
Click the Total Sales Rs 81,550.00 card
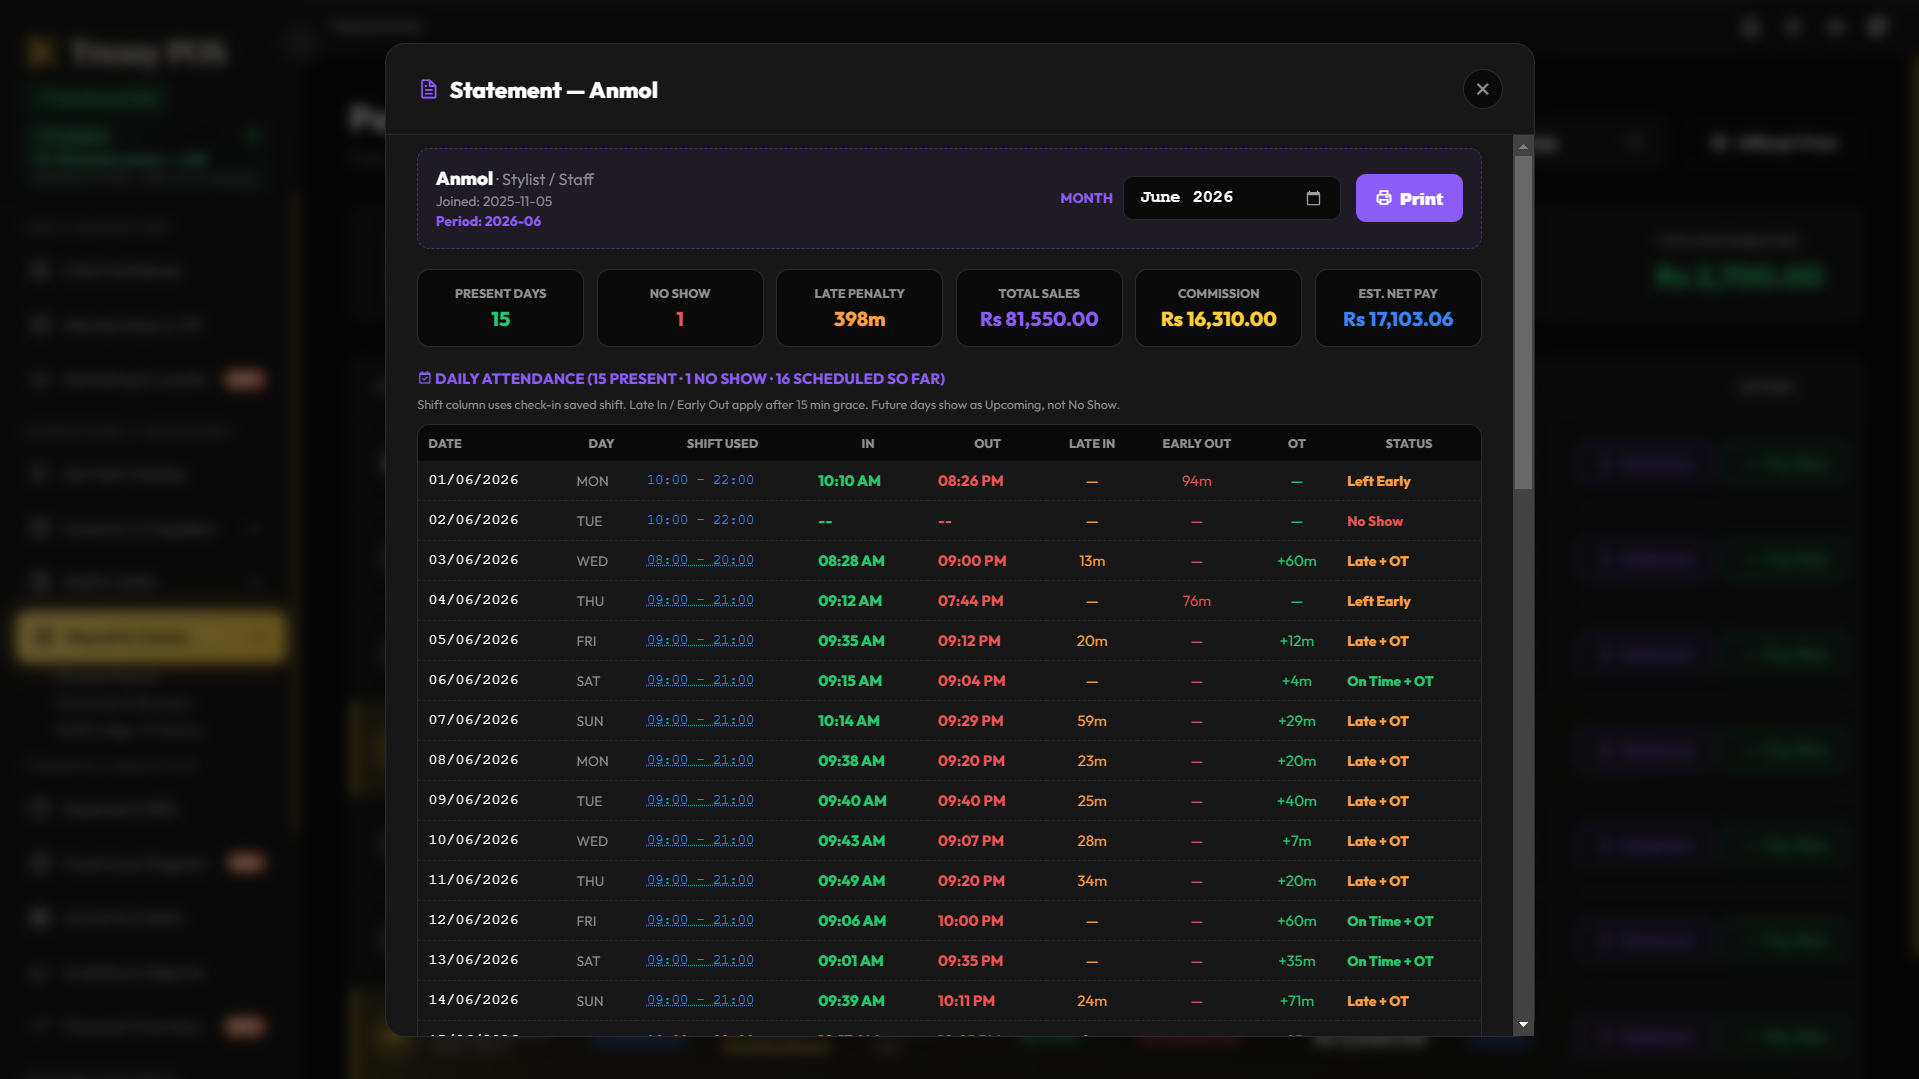(x=1039, y=308)
